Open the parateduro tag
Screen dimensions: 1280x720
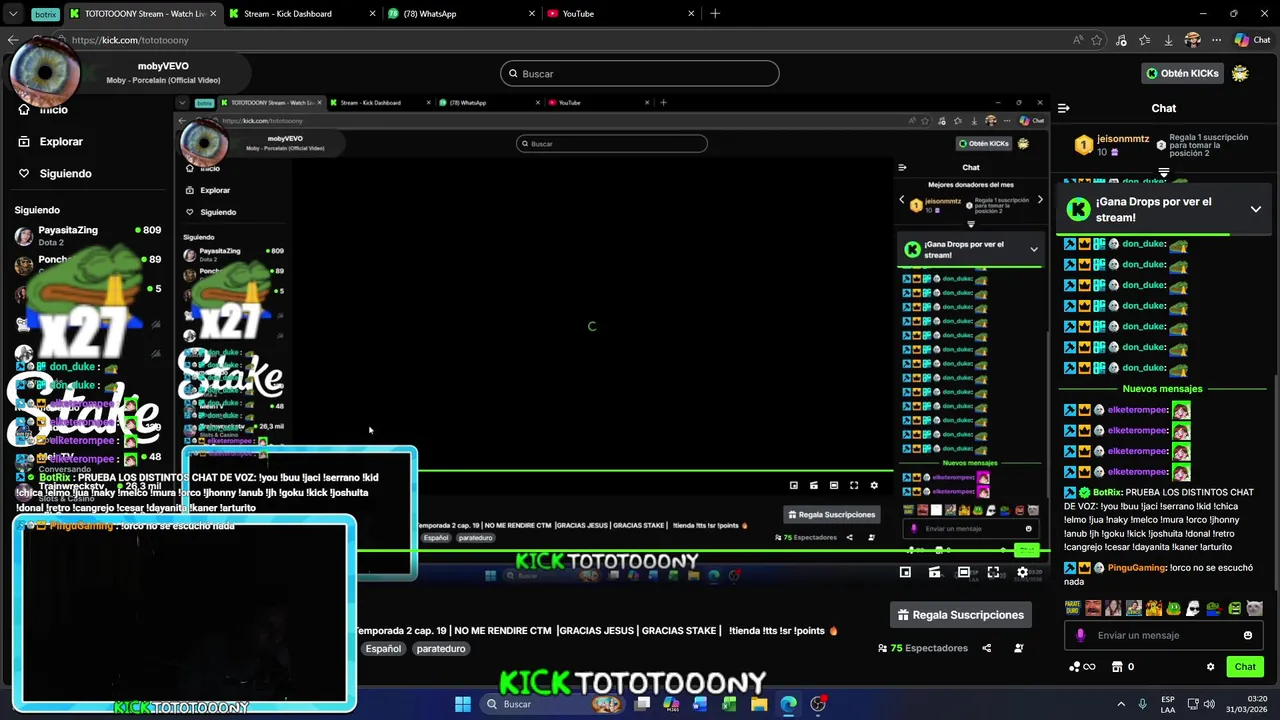(441, 649)
